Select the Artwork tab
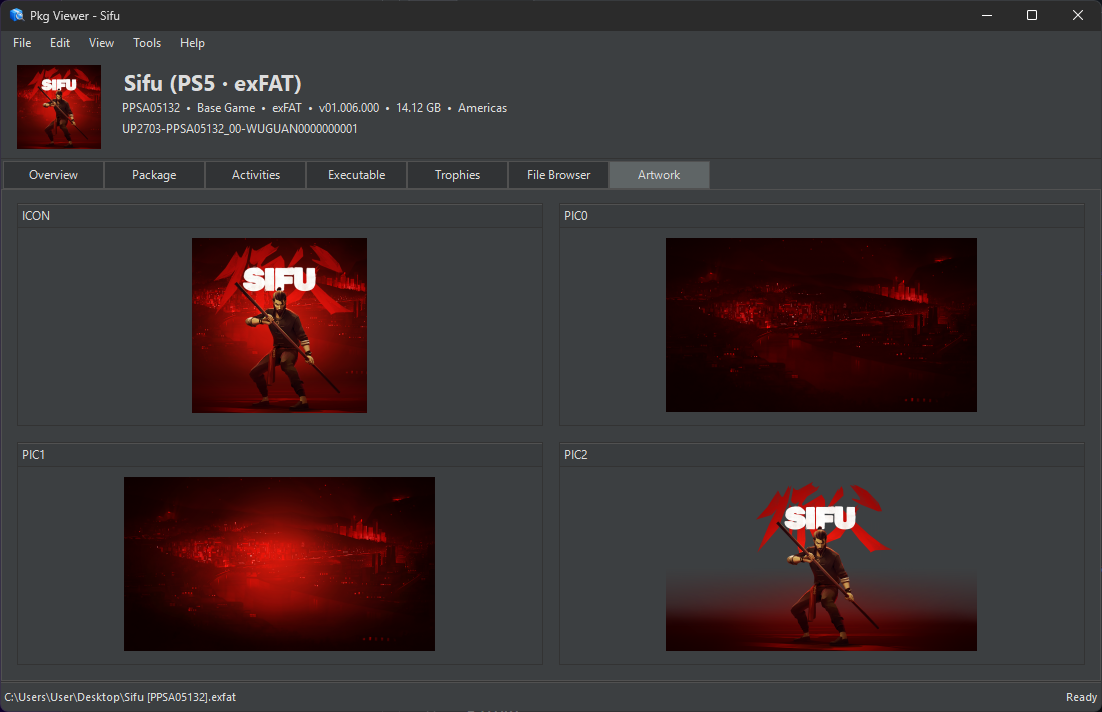Image resolution: width=1102 pixels, height=712 pixels. (659, 175)
